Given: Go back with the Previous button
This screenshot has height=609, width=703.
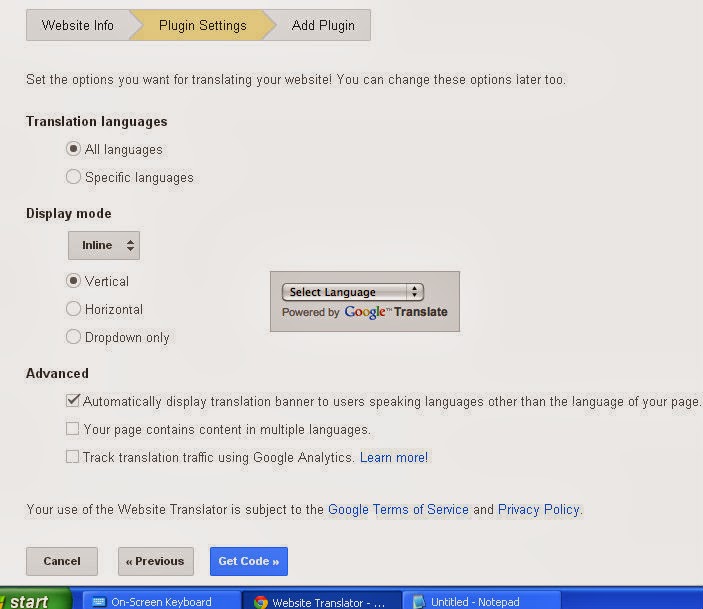Looking at the screenshot, I should tap(156, 561).
